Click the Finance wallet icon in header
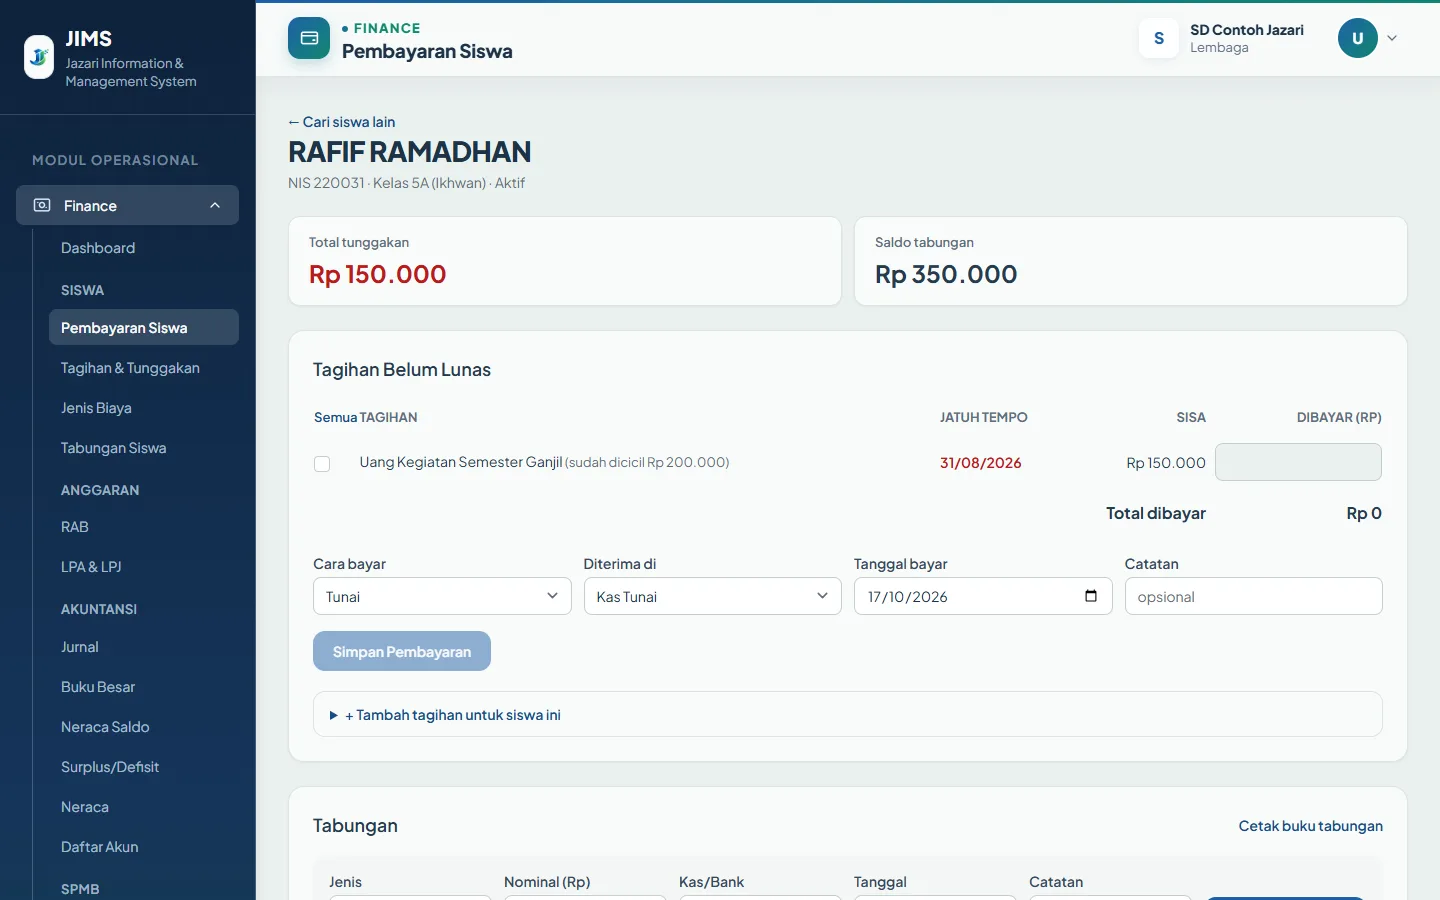This screenshot has height=900, width=1440. coord(309,38)
